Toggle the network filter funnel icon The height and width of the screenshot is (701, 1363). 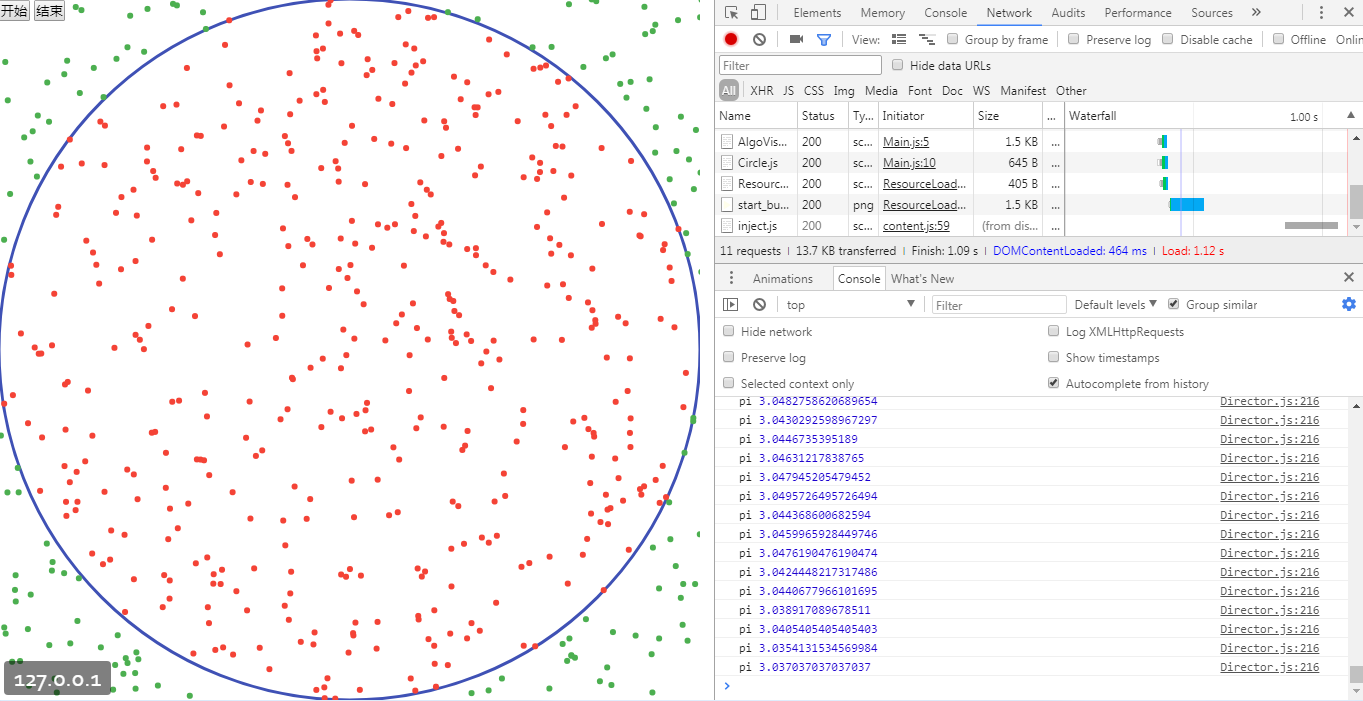(823, 39)
